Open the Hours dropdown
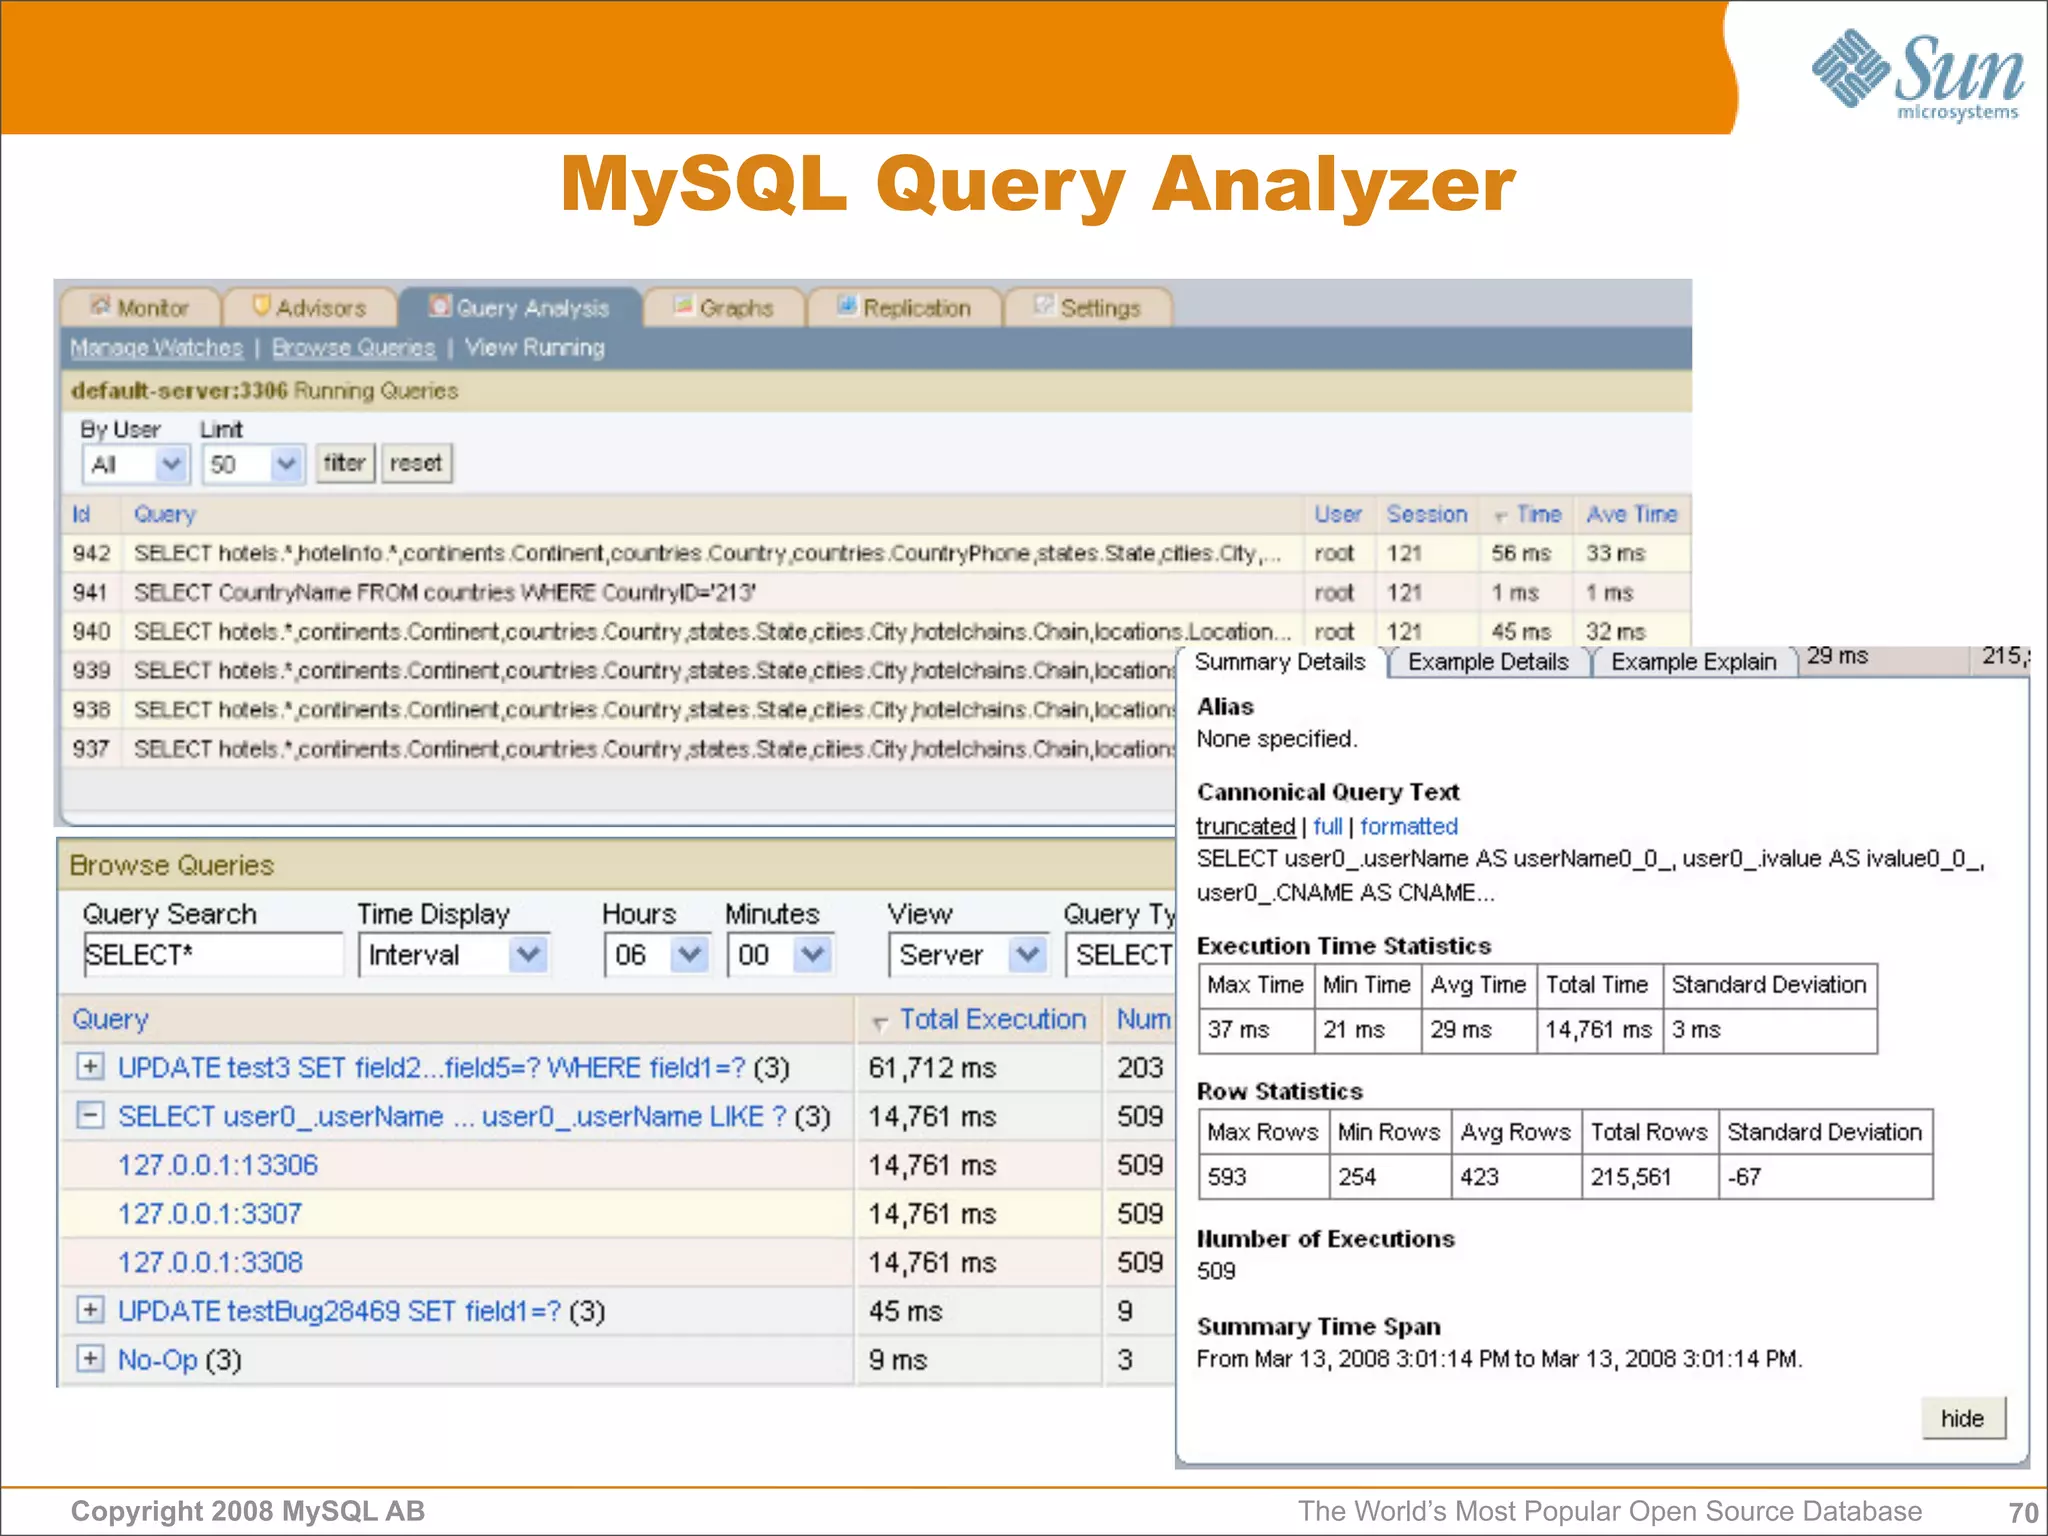Screen dimensions: 2048x1536 [657, 954]
